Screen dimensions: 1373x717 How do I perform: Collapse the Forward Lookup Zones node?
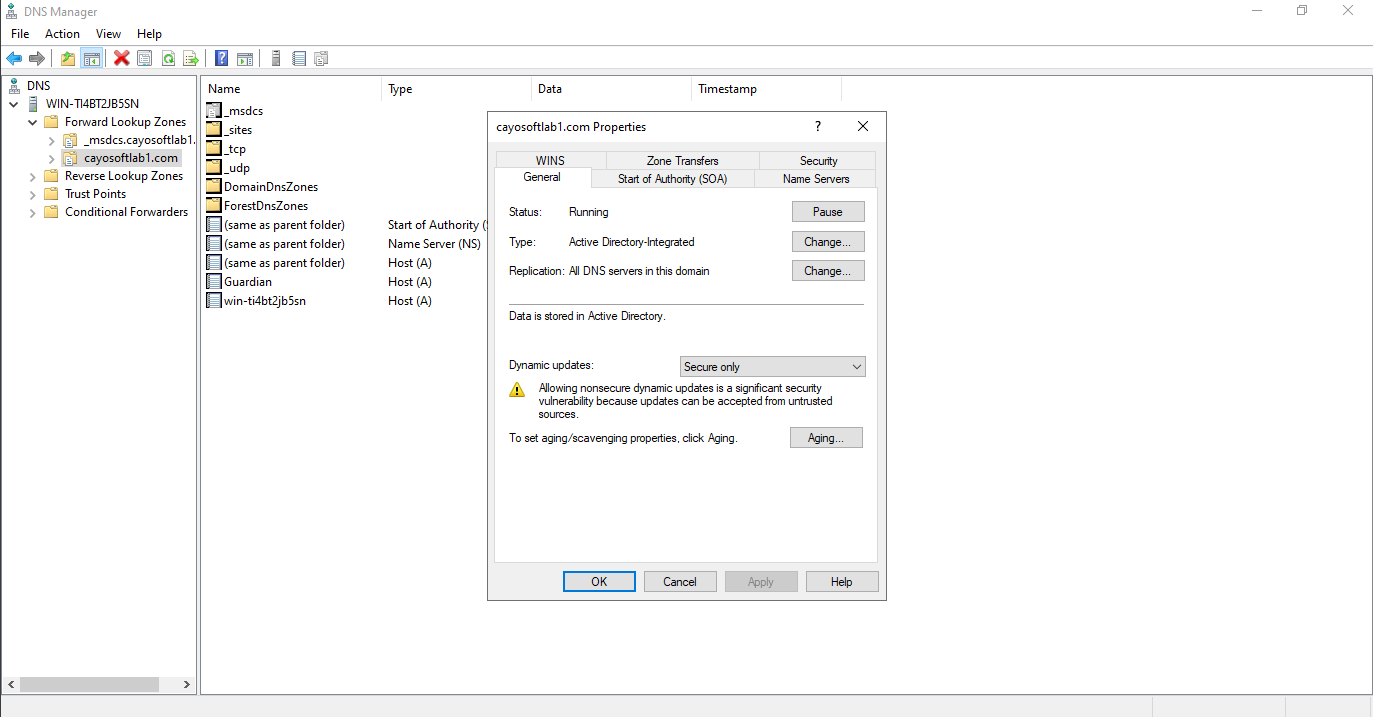(x=32, y=122)
